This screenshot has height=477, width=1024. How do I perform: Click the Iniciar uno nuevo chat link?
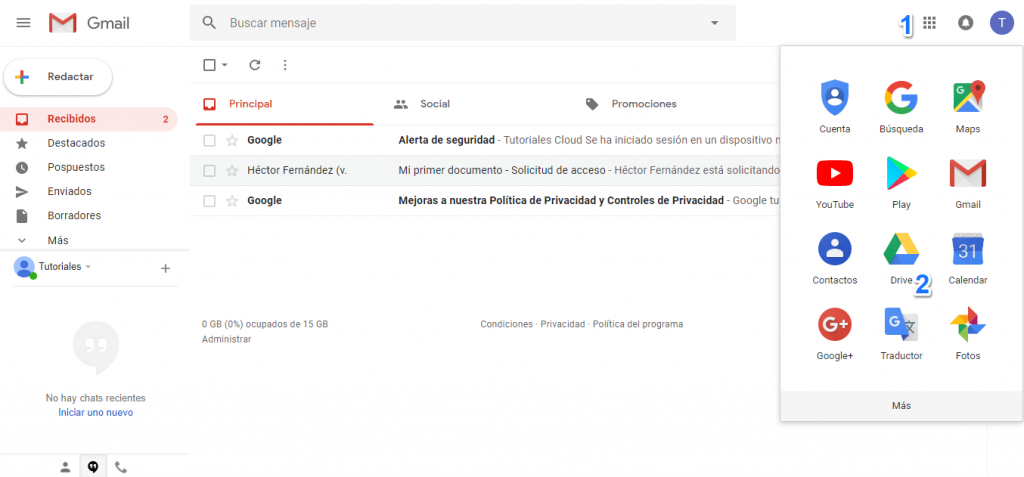[95, 412]
